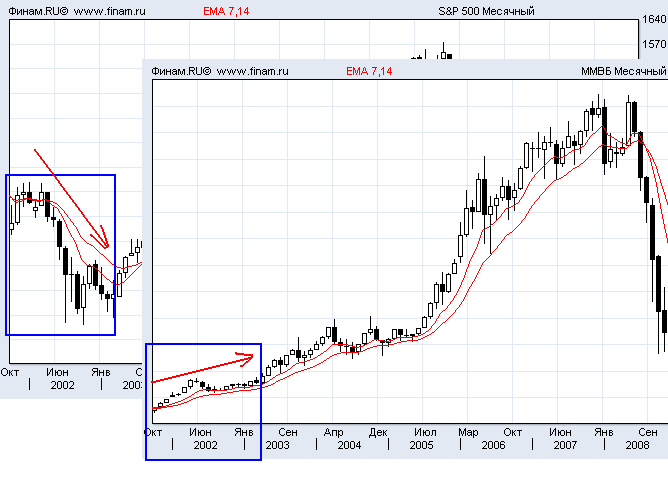
Task: Select red EMA 7,14 label on ММВБ chart
Action: 369,71
